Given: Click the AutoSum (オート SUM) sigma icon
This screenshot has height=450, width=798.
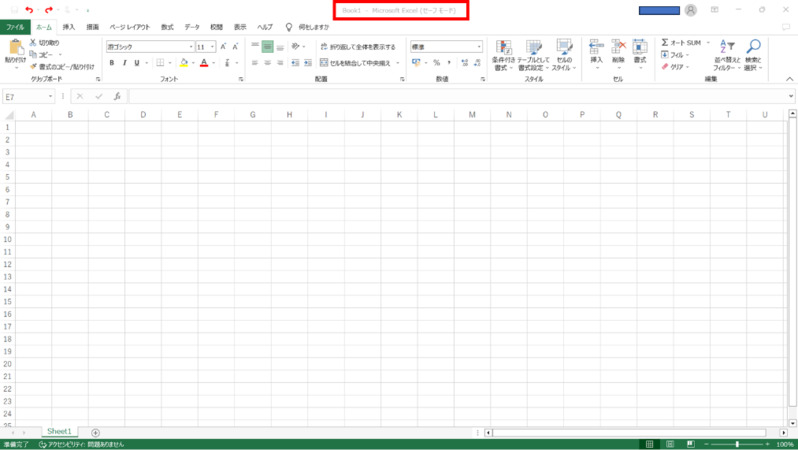Looking at the screenshot, I should [x=665, y=42].
